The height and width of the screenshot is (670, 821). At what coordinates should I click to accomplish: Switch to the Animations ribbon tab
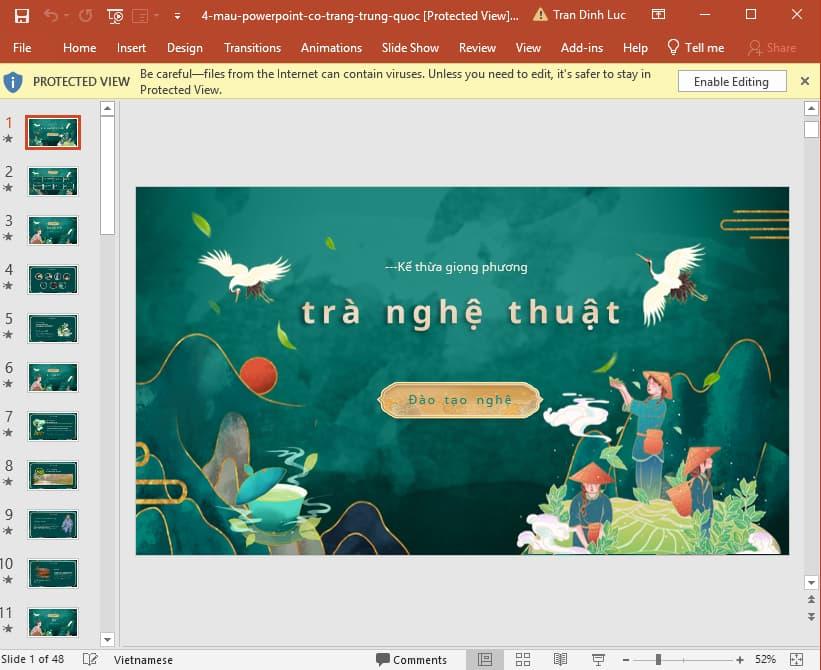pos(331,47)
